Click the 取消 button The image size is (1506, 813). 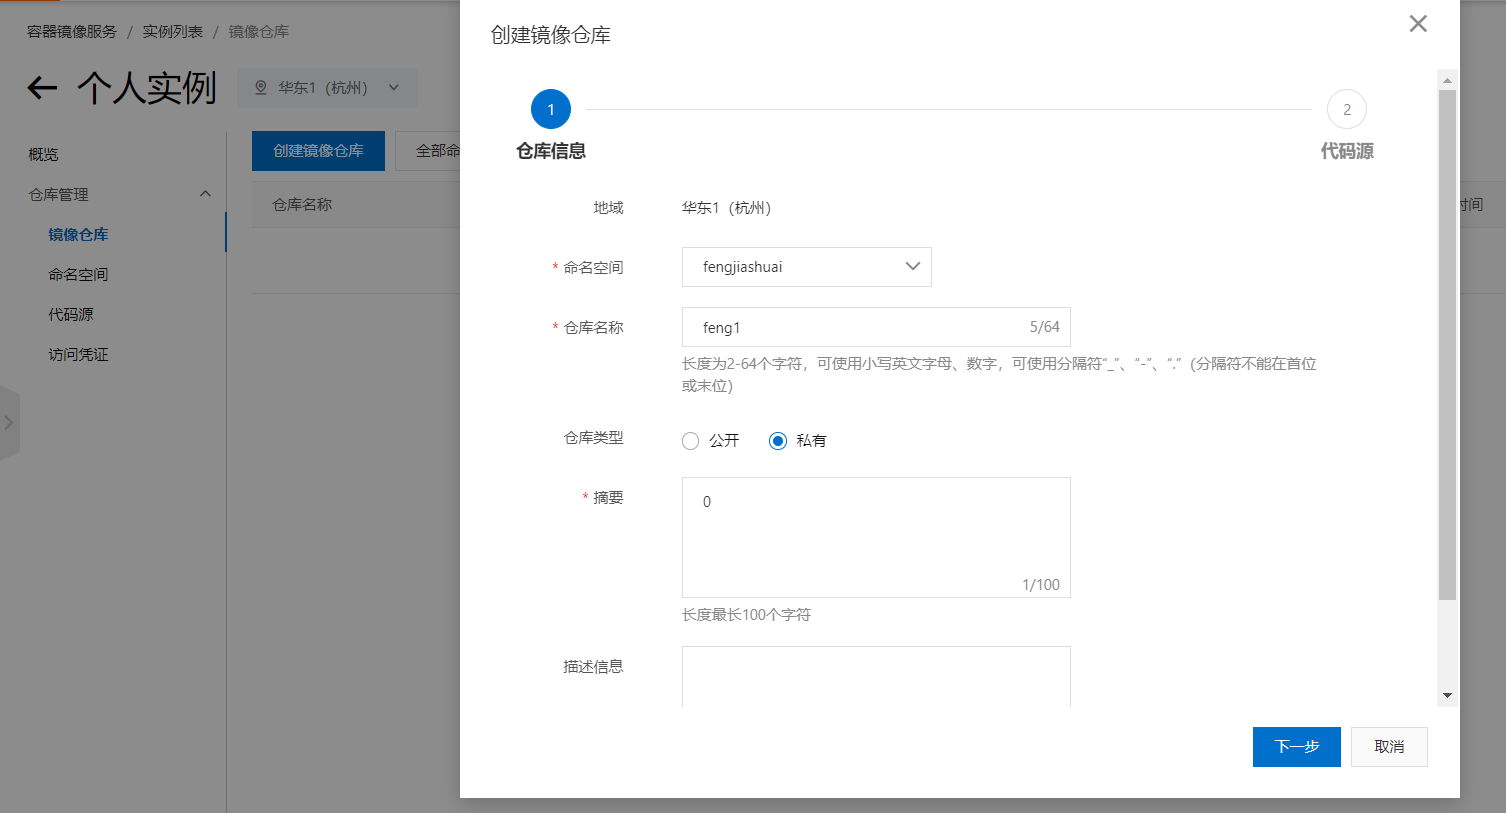pos(1389,747)
